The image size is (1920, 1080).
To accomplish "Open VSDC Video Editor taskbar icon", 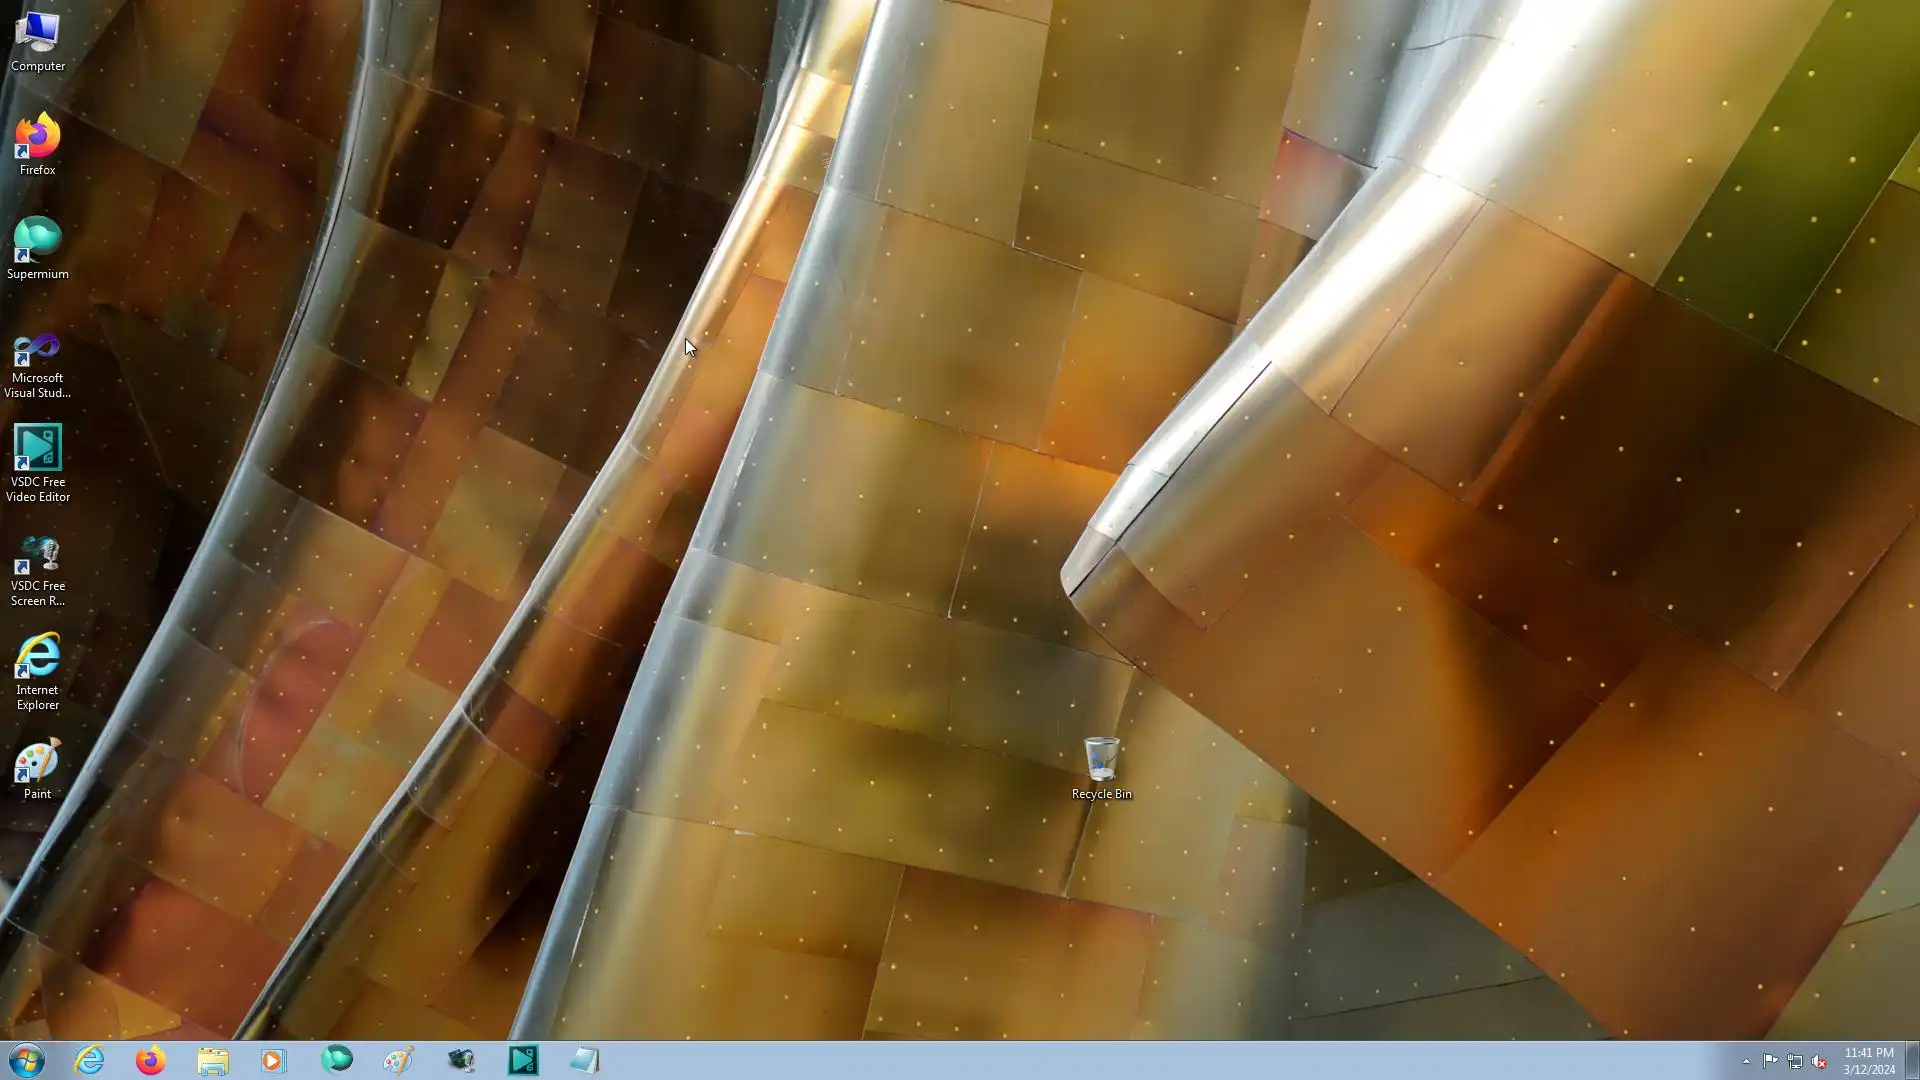I will coord(523,1060).
